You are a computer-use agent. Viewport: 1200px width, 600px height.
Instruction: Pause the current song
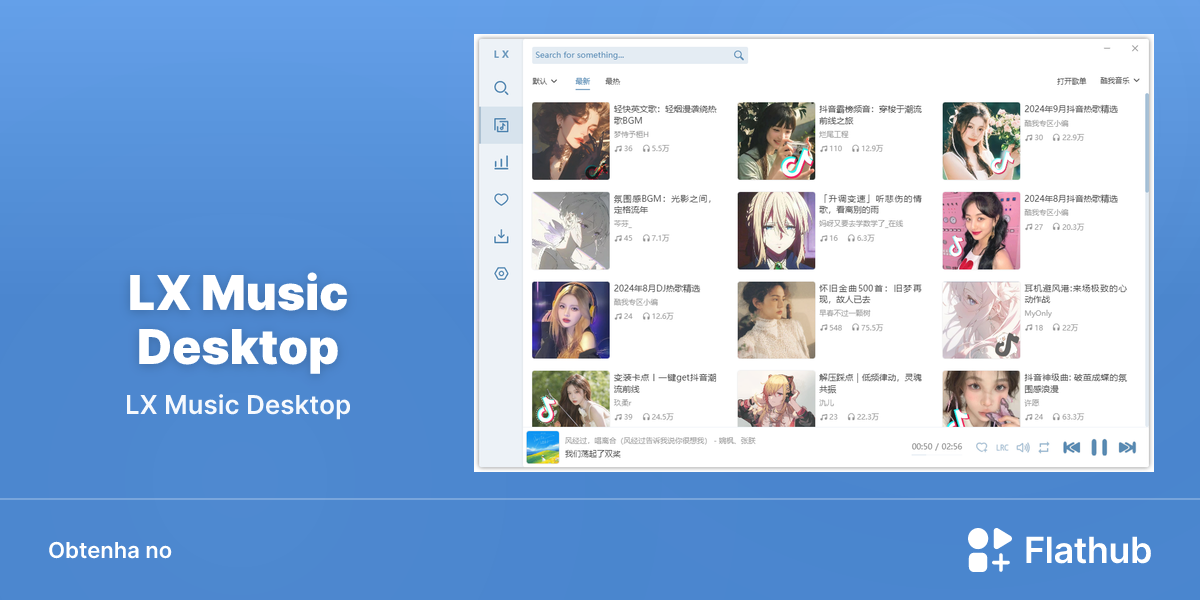pos(1099,447)
